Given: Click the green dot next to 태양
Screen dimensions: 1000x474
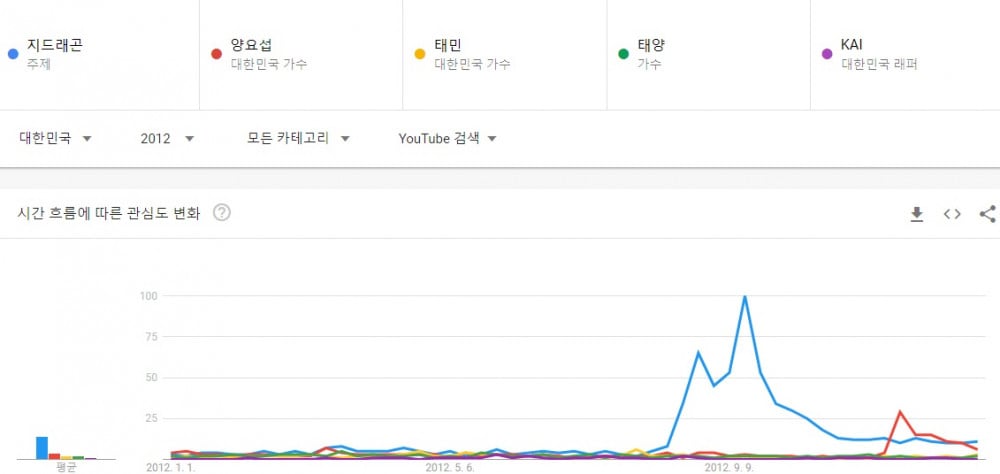Looking at the screenshot, I should [x=624, y=54].
